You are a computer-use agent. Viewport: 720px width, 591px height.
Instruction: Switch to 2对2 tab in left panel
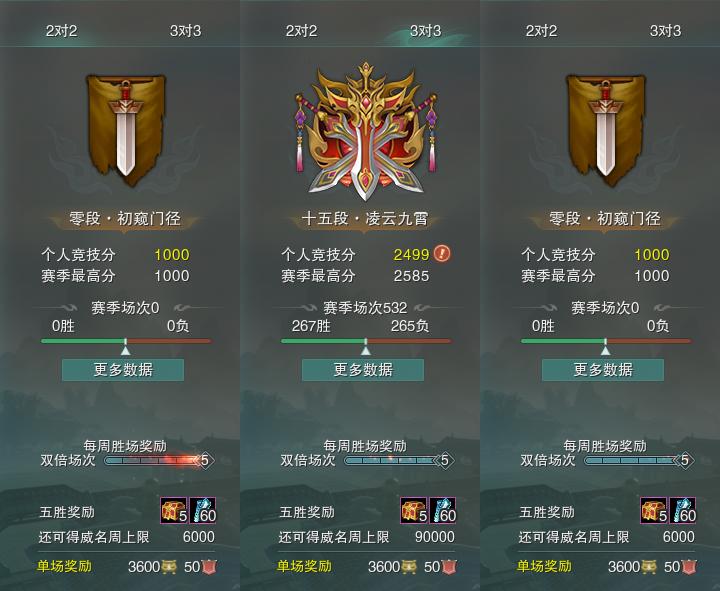click(x=61, y=31)
